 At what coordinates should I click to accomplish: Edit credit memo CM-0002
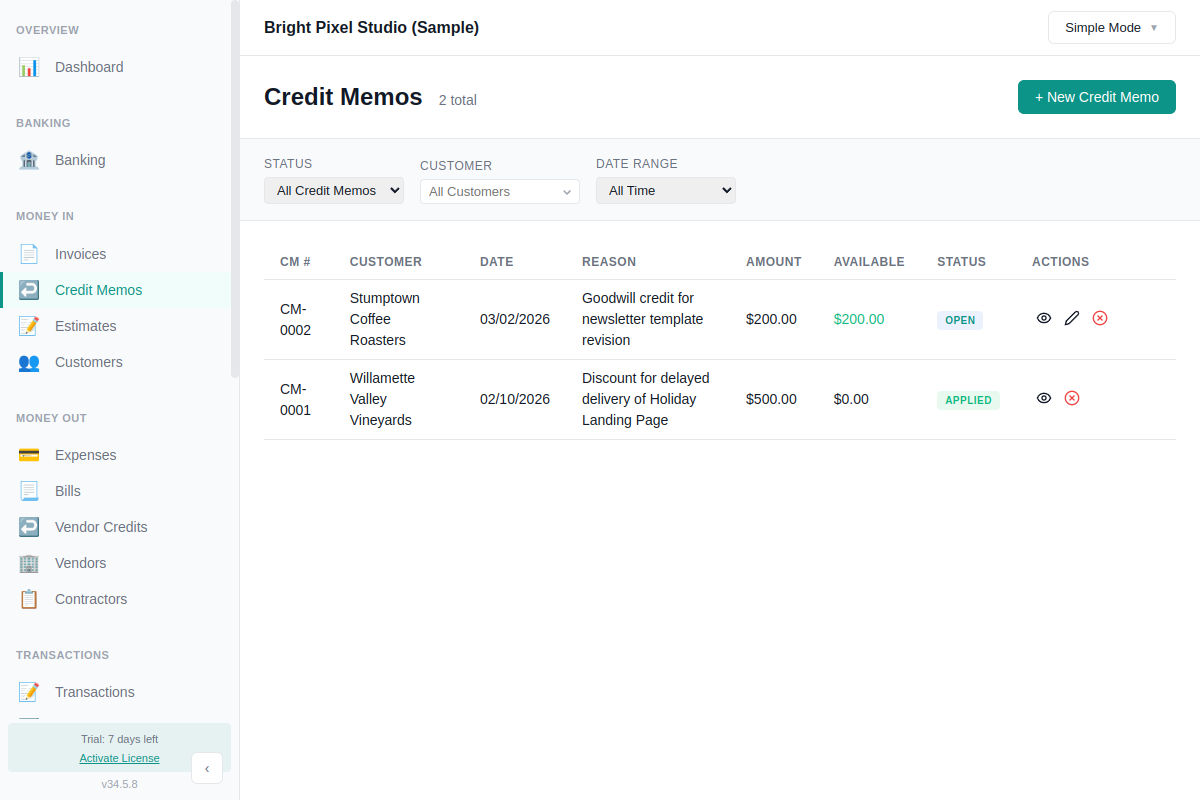1072,318
